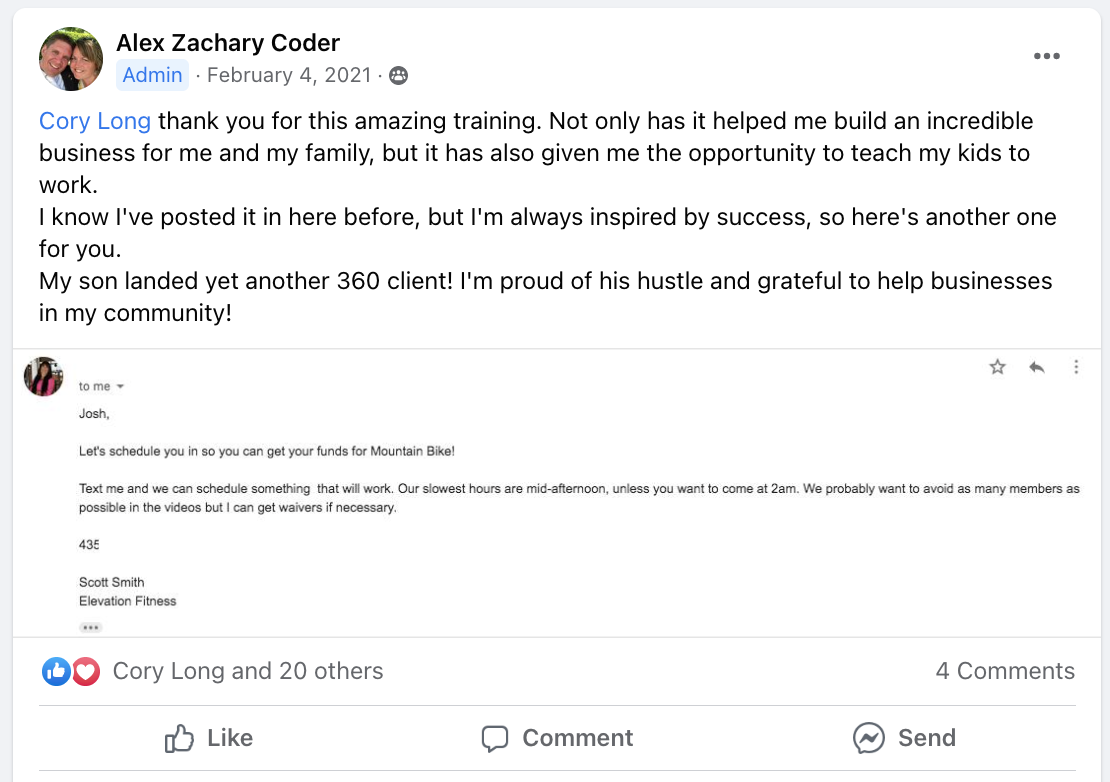The height and width of the screenshot is (782, 1110).
Task: Expand trimmed email content ellipsis
Action: 91,627
